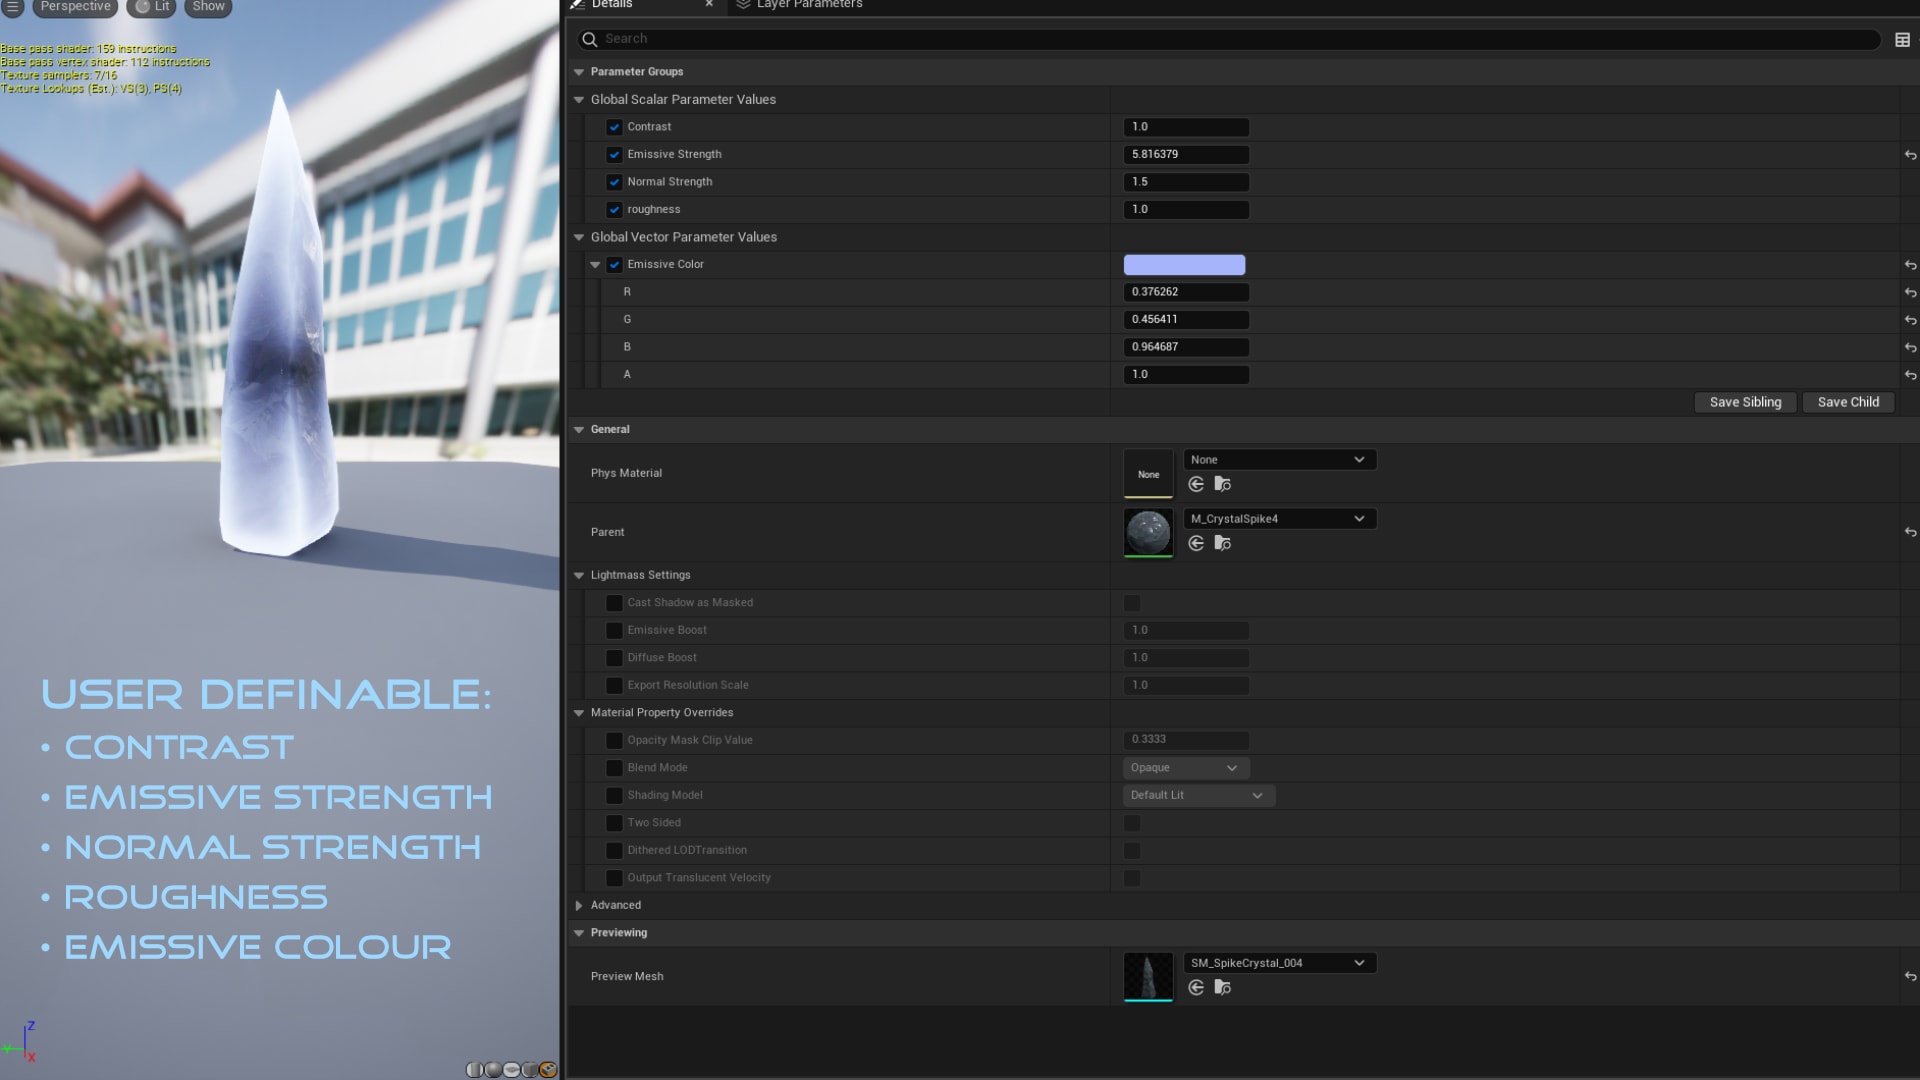Screen dimensions: 1920x1080
Task: Preview the material on a plane
Action: [x=511, y=1069]
